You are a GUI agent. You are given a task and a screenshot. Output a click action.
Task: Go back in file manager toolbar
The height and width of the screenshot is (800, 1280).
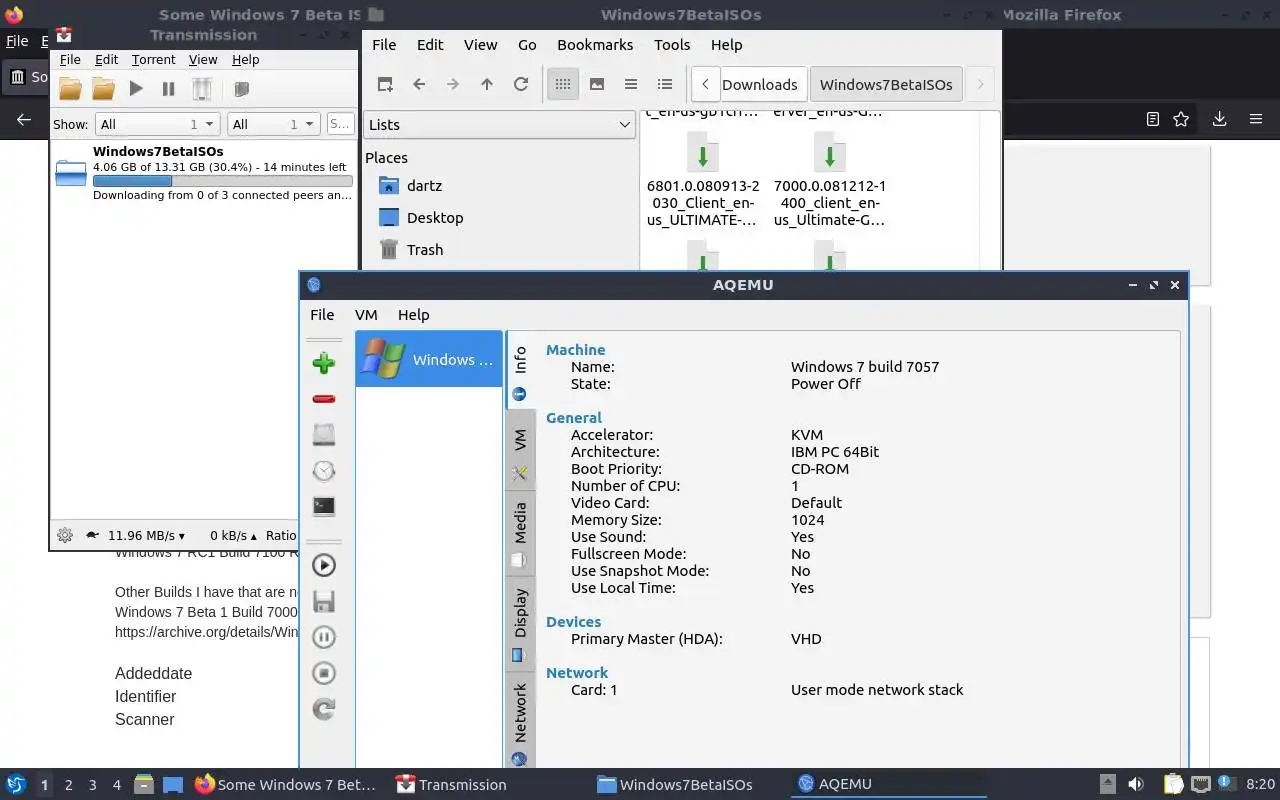(419, 84)
